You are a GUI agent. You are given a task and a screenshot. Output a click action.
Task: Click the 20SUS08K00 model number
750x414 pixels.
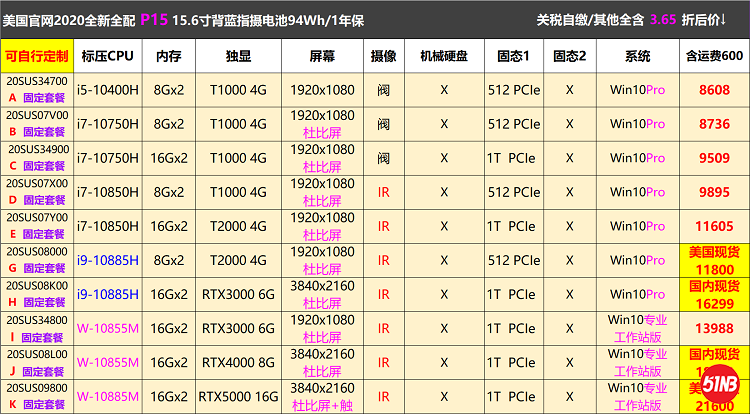click(37, 286)
